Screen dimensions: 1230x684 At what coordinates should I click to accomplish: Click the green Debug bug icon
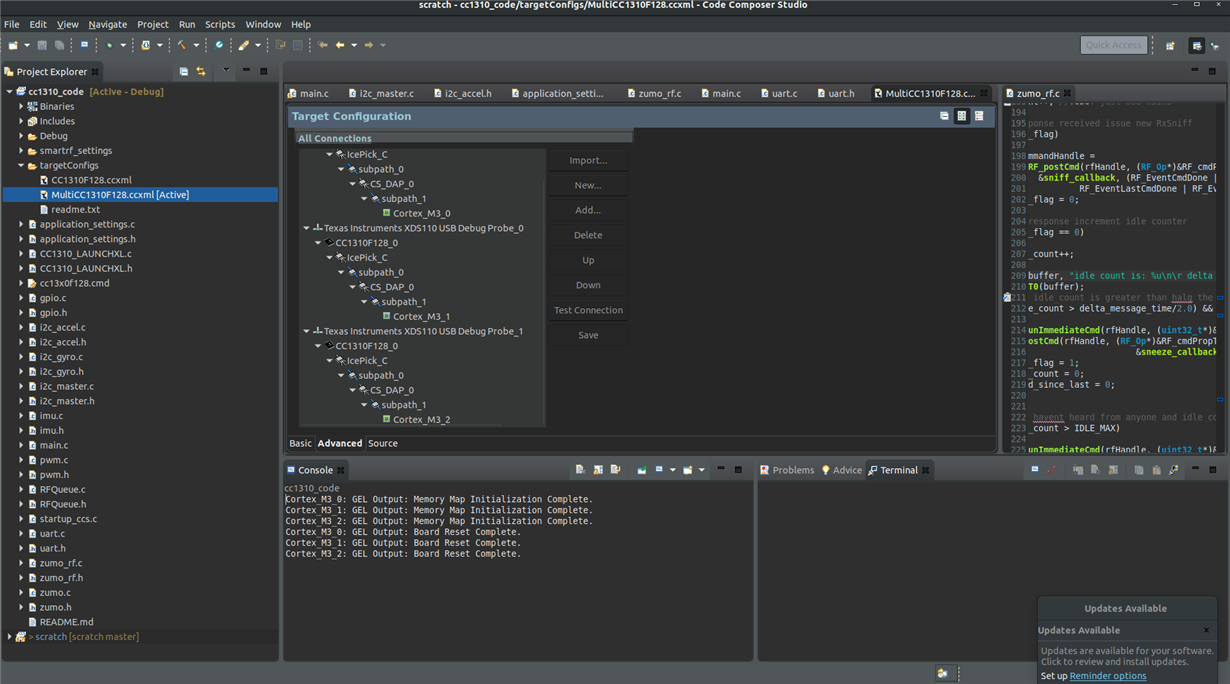coord(109,45)
